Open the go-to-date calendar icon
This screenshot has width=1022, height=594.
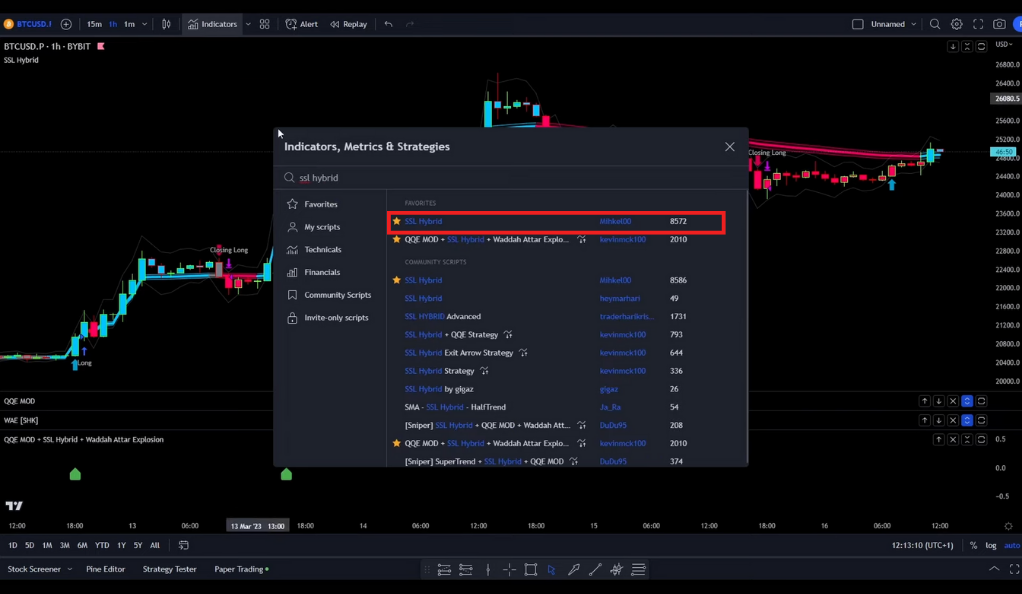point(184,545)
